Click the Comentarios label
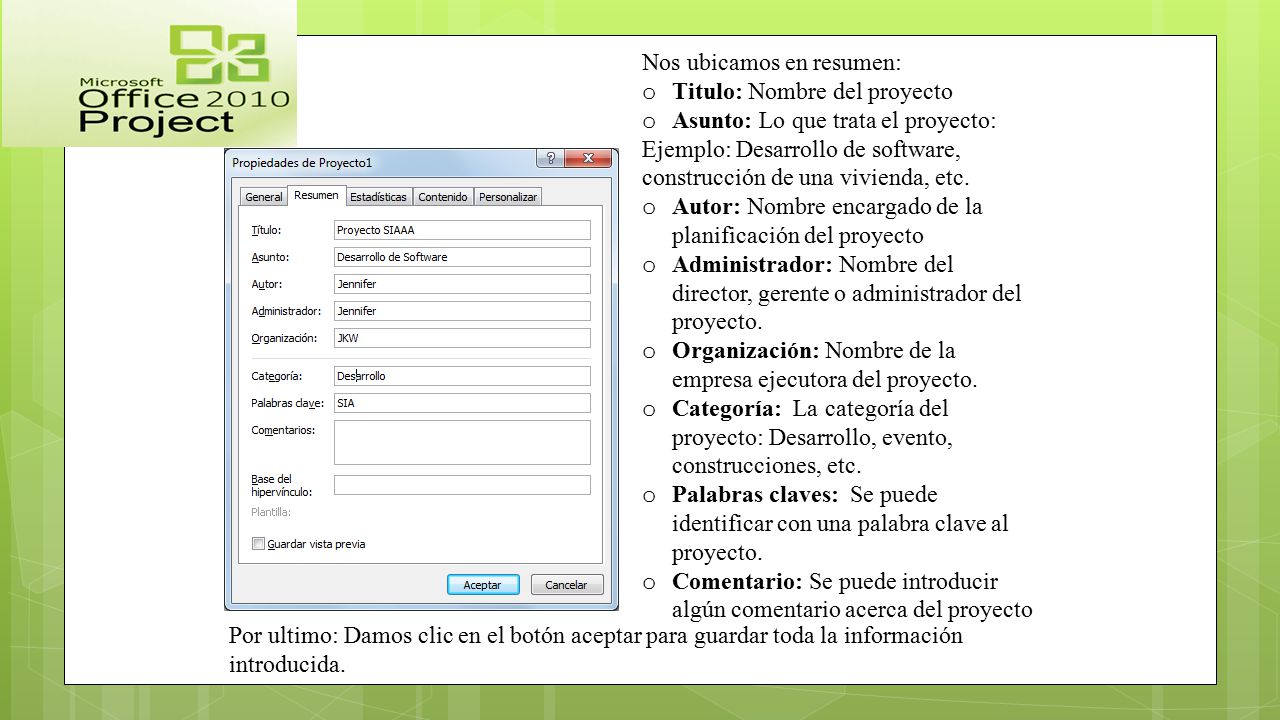This screenshot has width=1280, height=720. (283, 430)
